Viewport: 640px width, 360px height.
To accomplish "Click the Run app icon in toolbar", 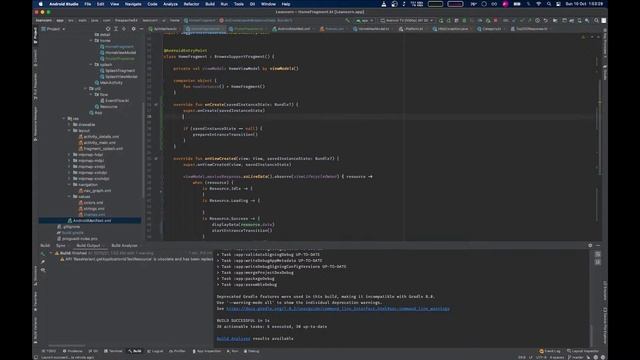I will coord(441,20).
